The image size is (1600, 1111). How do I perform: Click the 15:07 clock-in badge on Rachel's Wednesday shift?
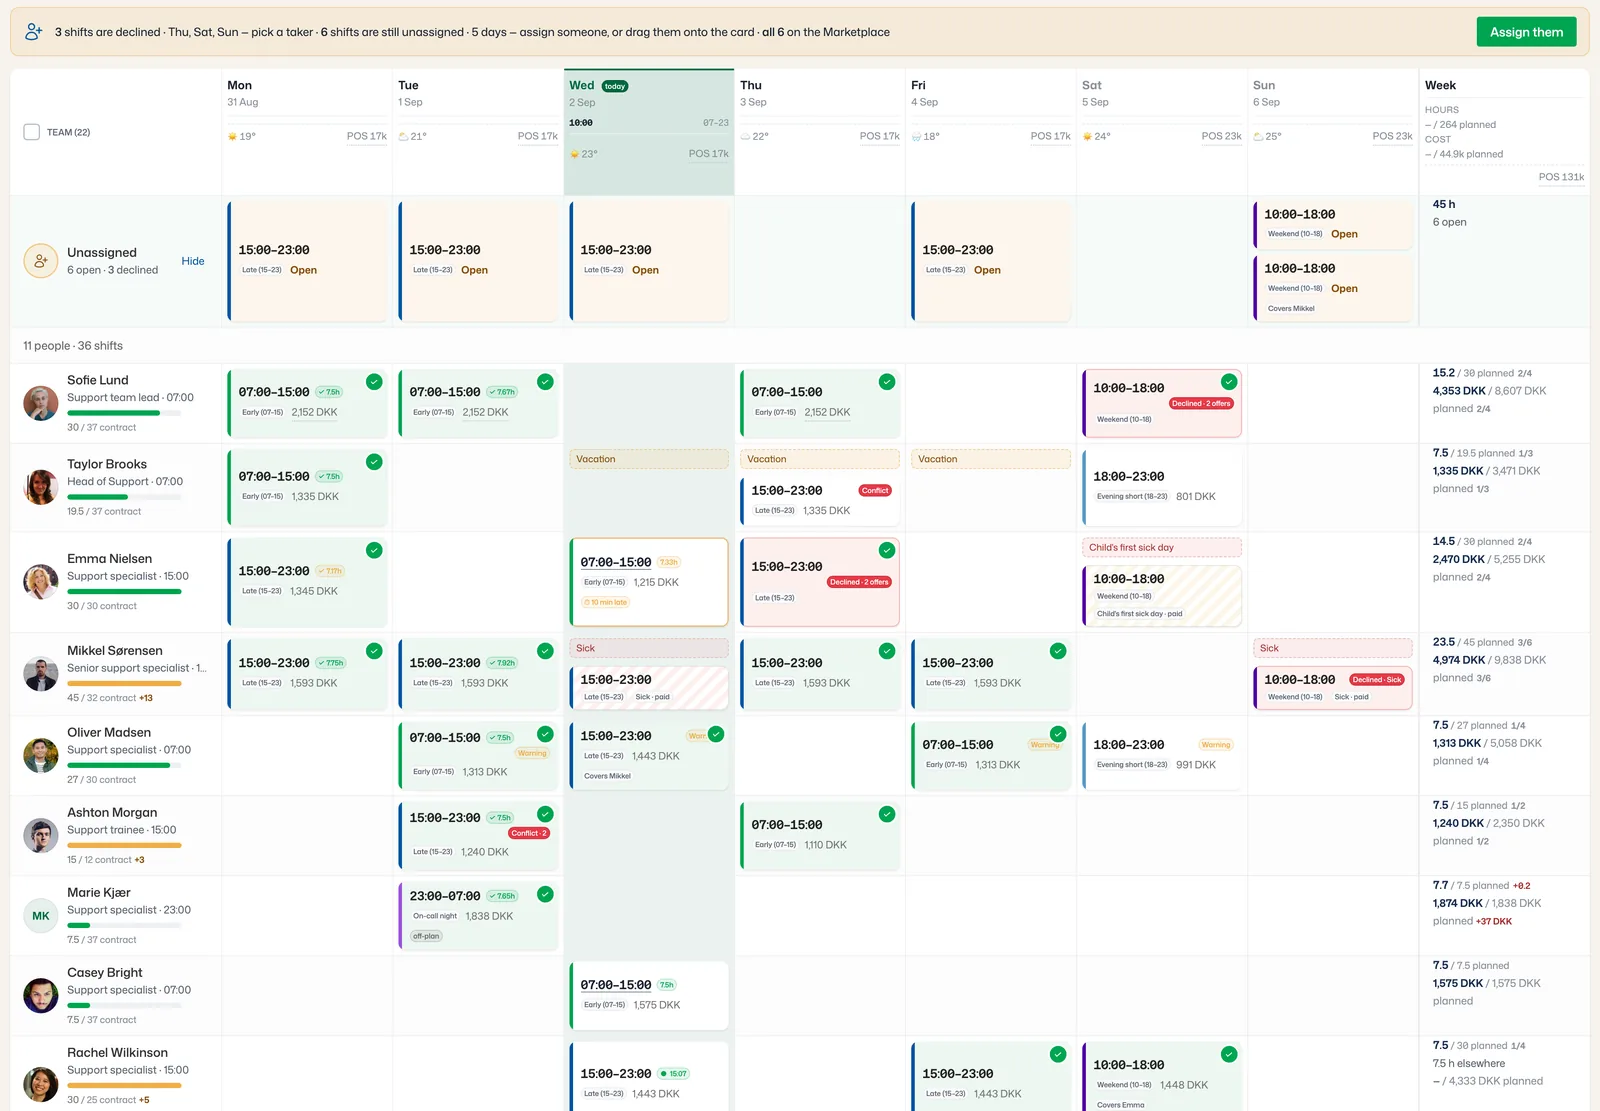coord(674,1074)
